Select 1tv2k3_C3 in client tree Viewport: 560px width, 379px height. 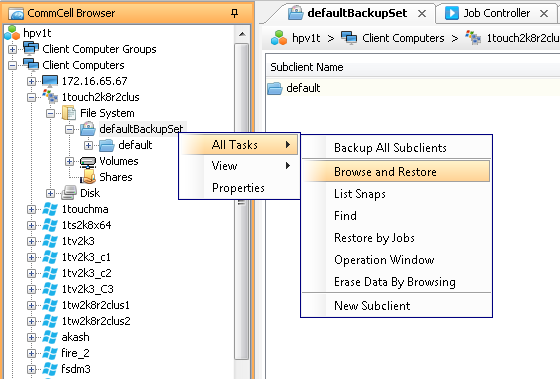click(88, 289)
